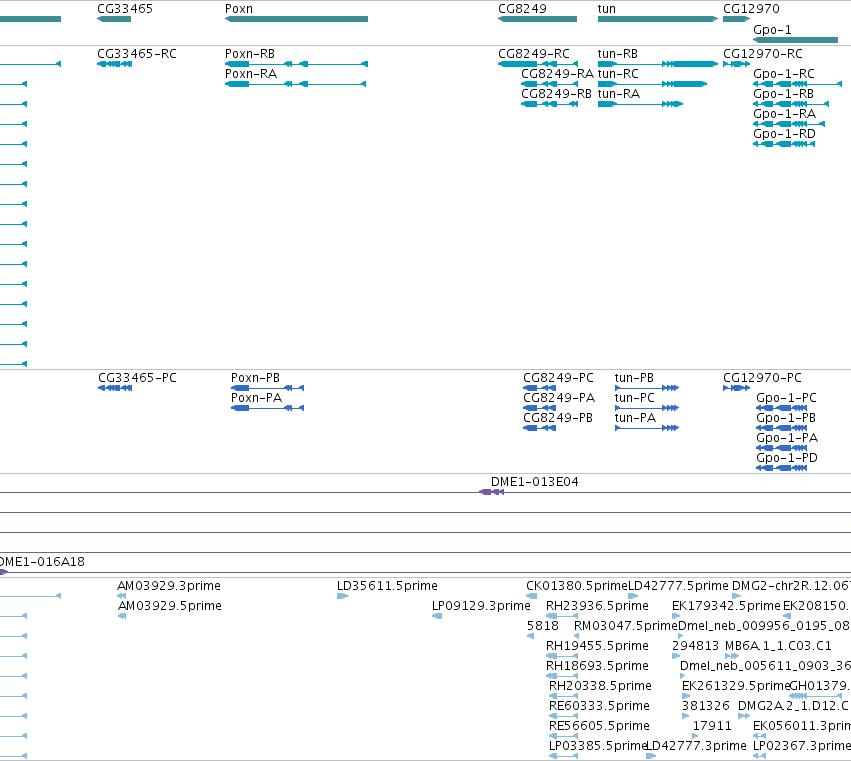This screenshot has height=761, width=851.
Task: Click the CG8249-RB transcript
Action: click(x=549, y=104)
